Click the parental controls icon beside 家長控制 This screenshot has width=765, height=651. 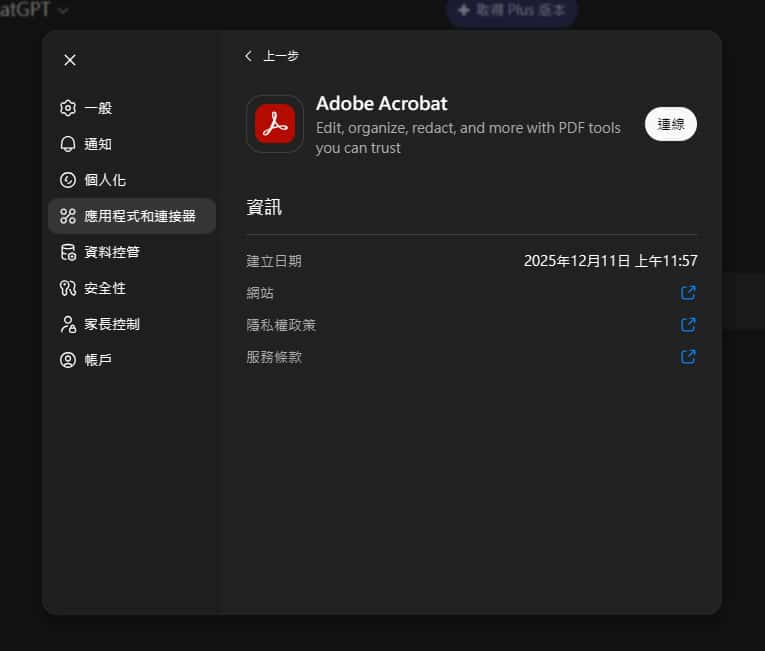(x=68, y=324)
